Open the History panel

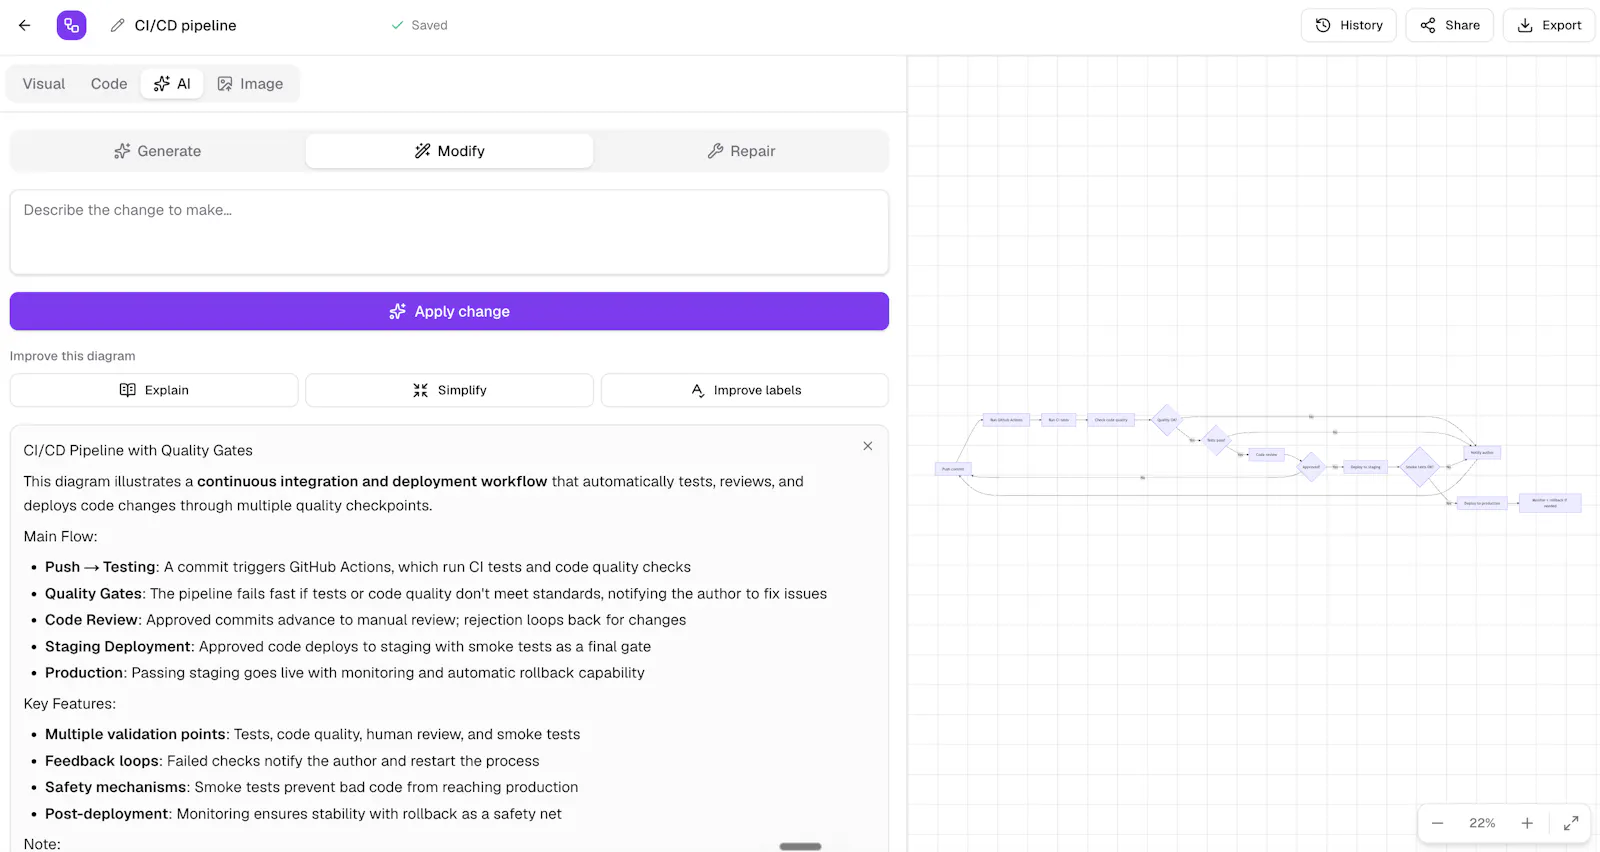[1349, 25]
